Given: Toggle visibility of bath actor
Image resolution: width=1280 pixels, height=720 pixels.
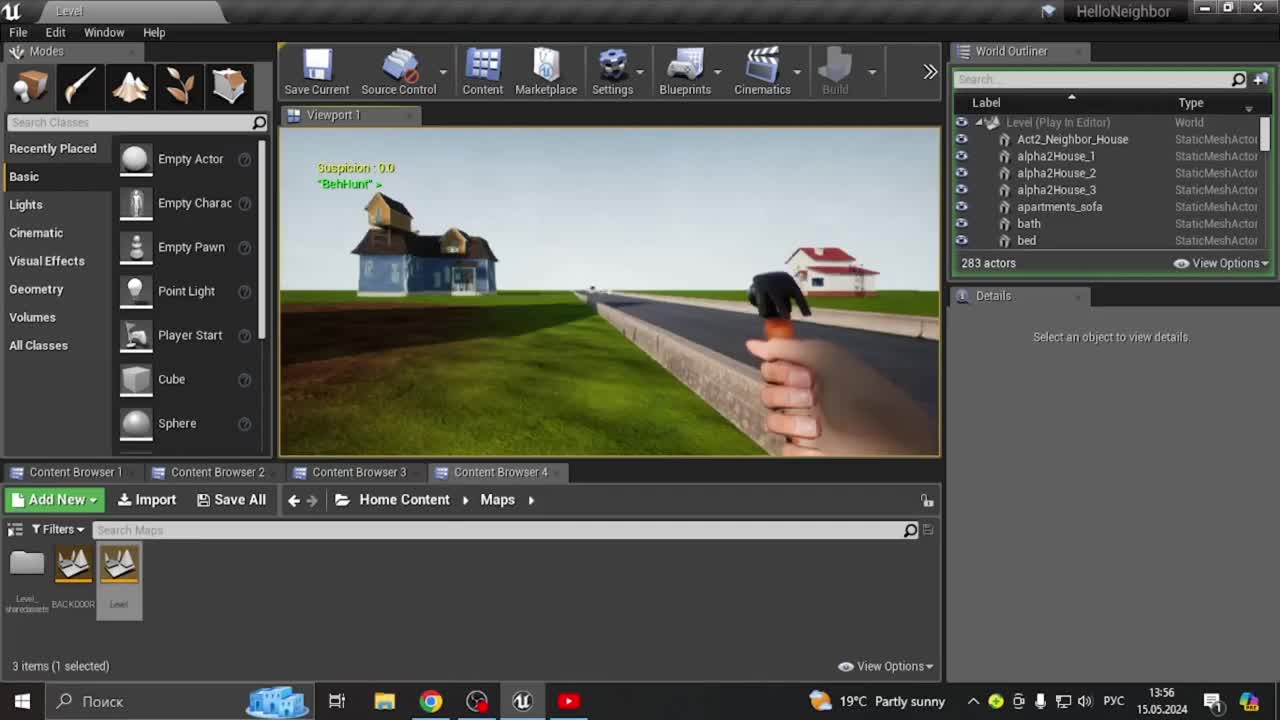Looking at the screenshot, I should tap(962, 224).
